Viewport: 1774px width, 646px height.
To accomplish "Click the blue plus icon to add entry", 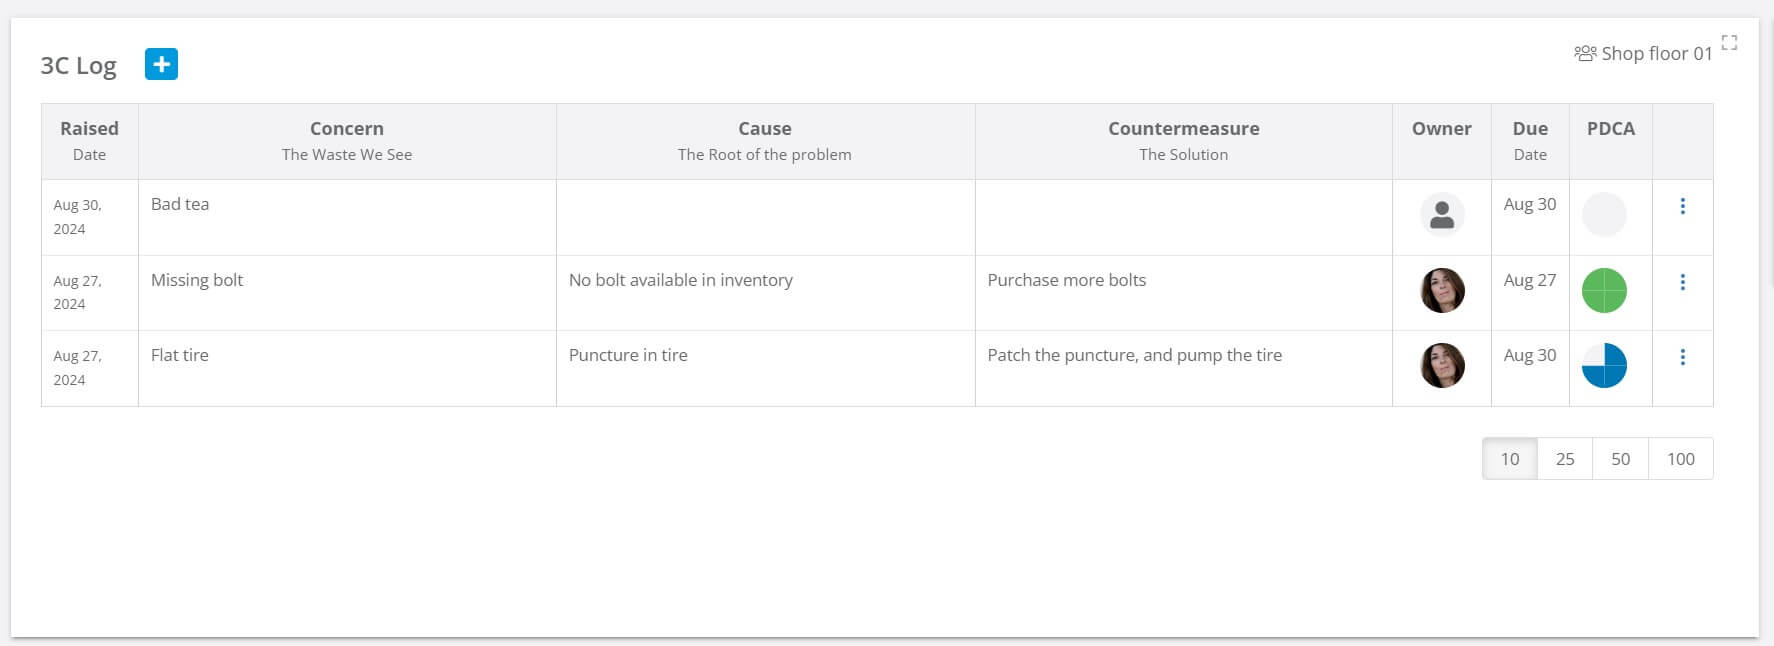I will [161, 64].
